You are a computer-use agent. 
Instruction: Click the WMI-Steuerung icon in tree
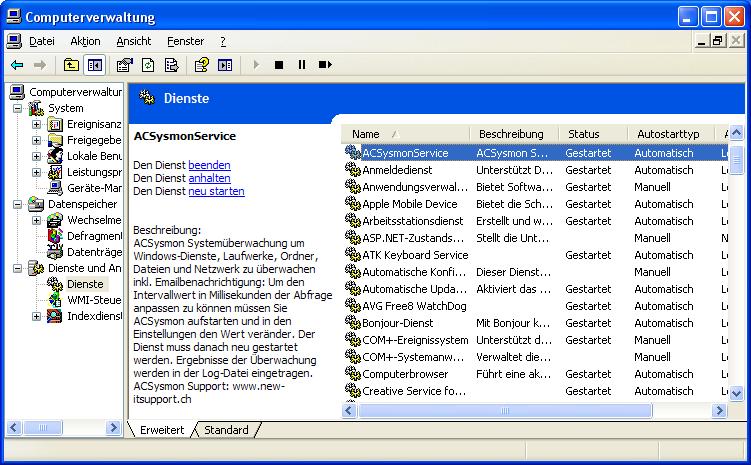55,300
